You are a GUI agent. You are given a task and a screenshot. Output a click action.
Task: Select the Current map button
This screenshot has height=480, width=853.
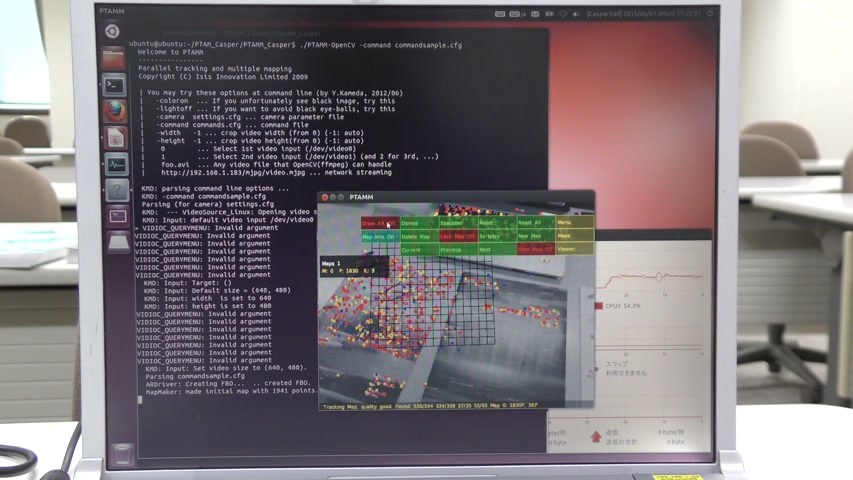(419, 249)
